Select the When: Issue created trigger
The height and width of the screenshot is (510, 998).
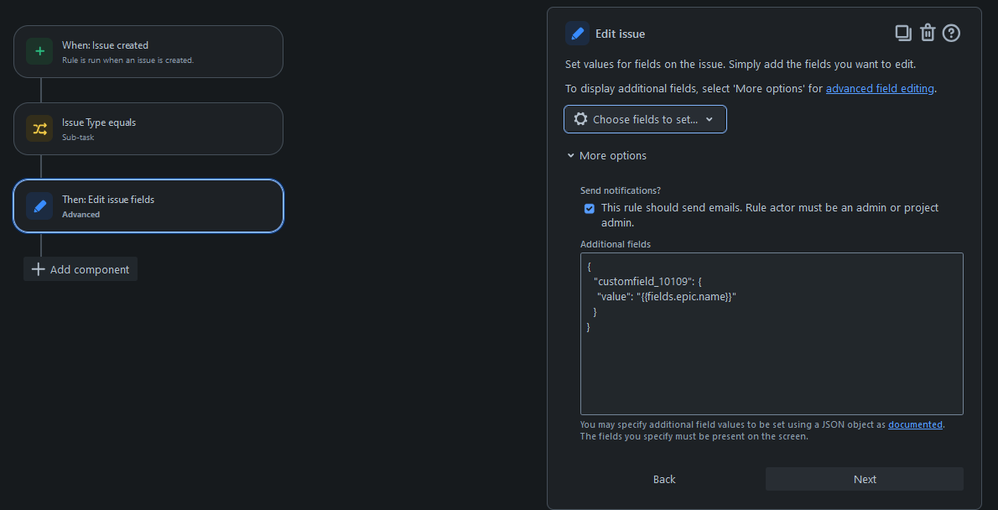148,52
